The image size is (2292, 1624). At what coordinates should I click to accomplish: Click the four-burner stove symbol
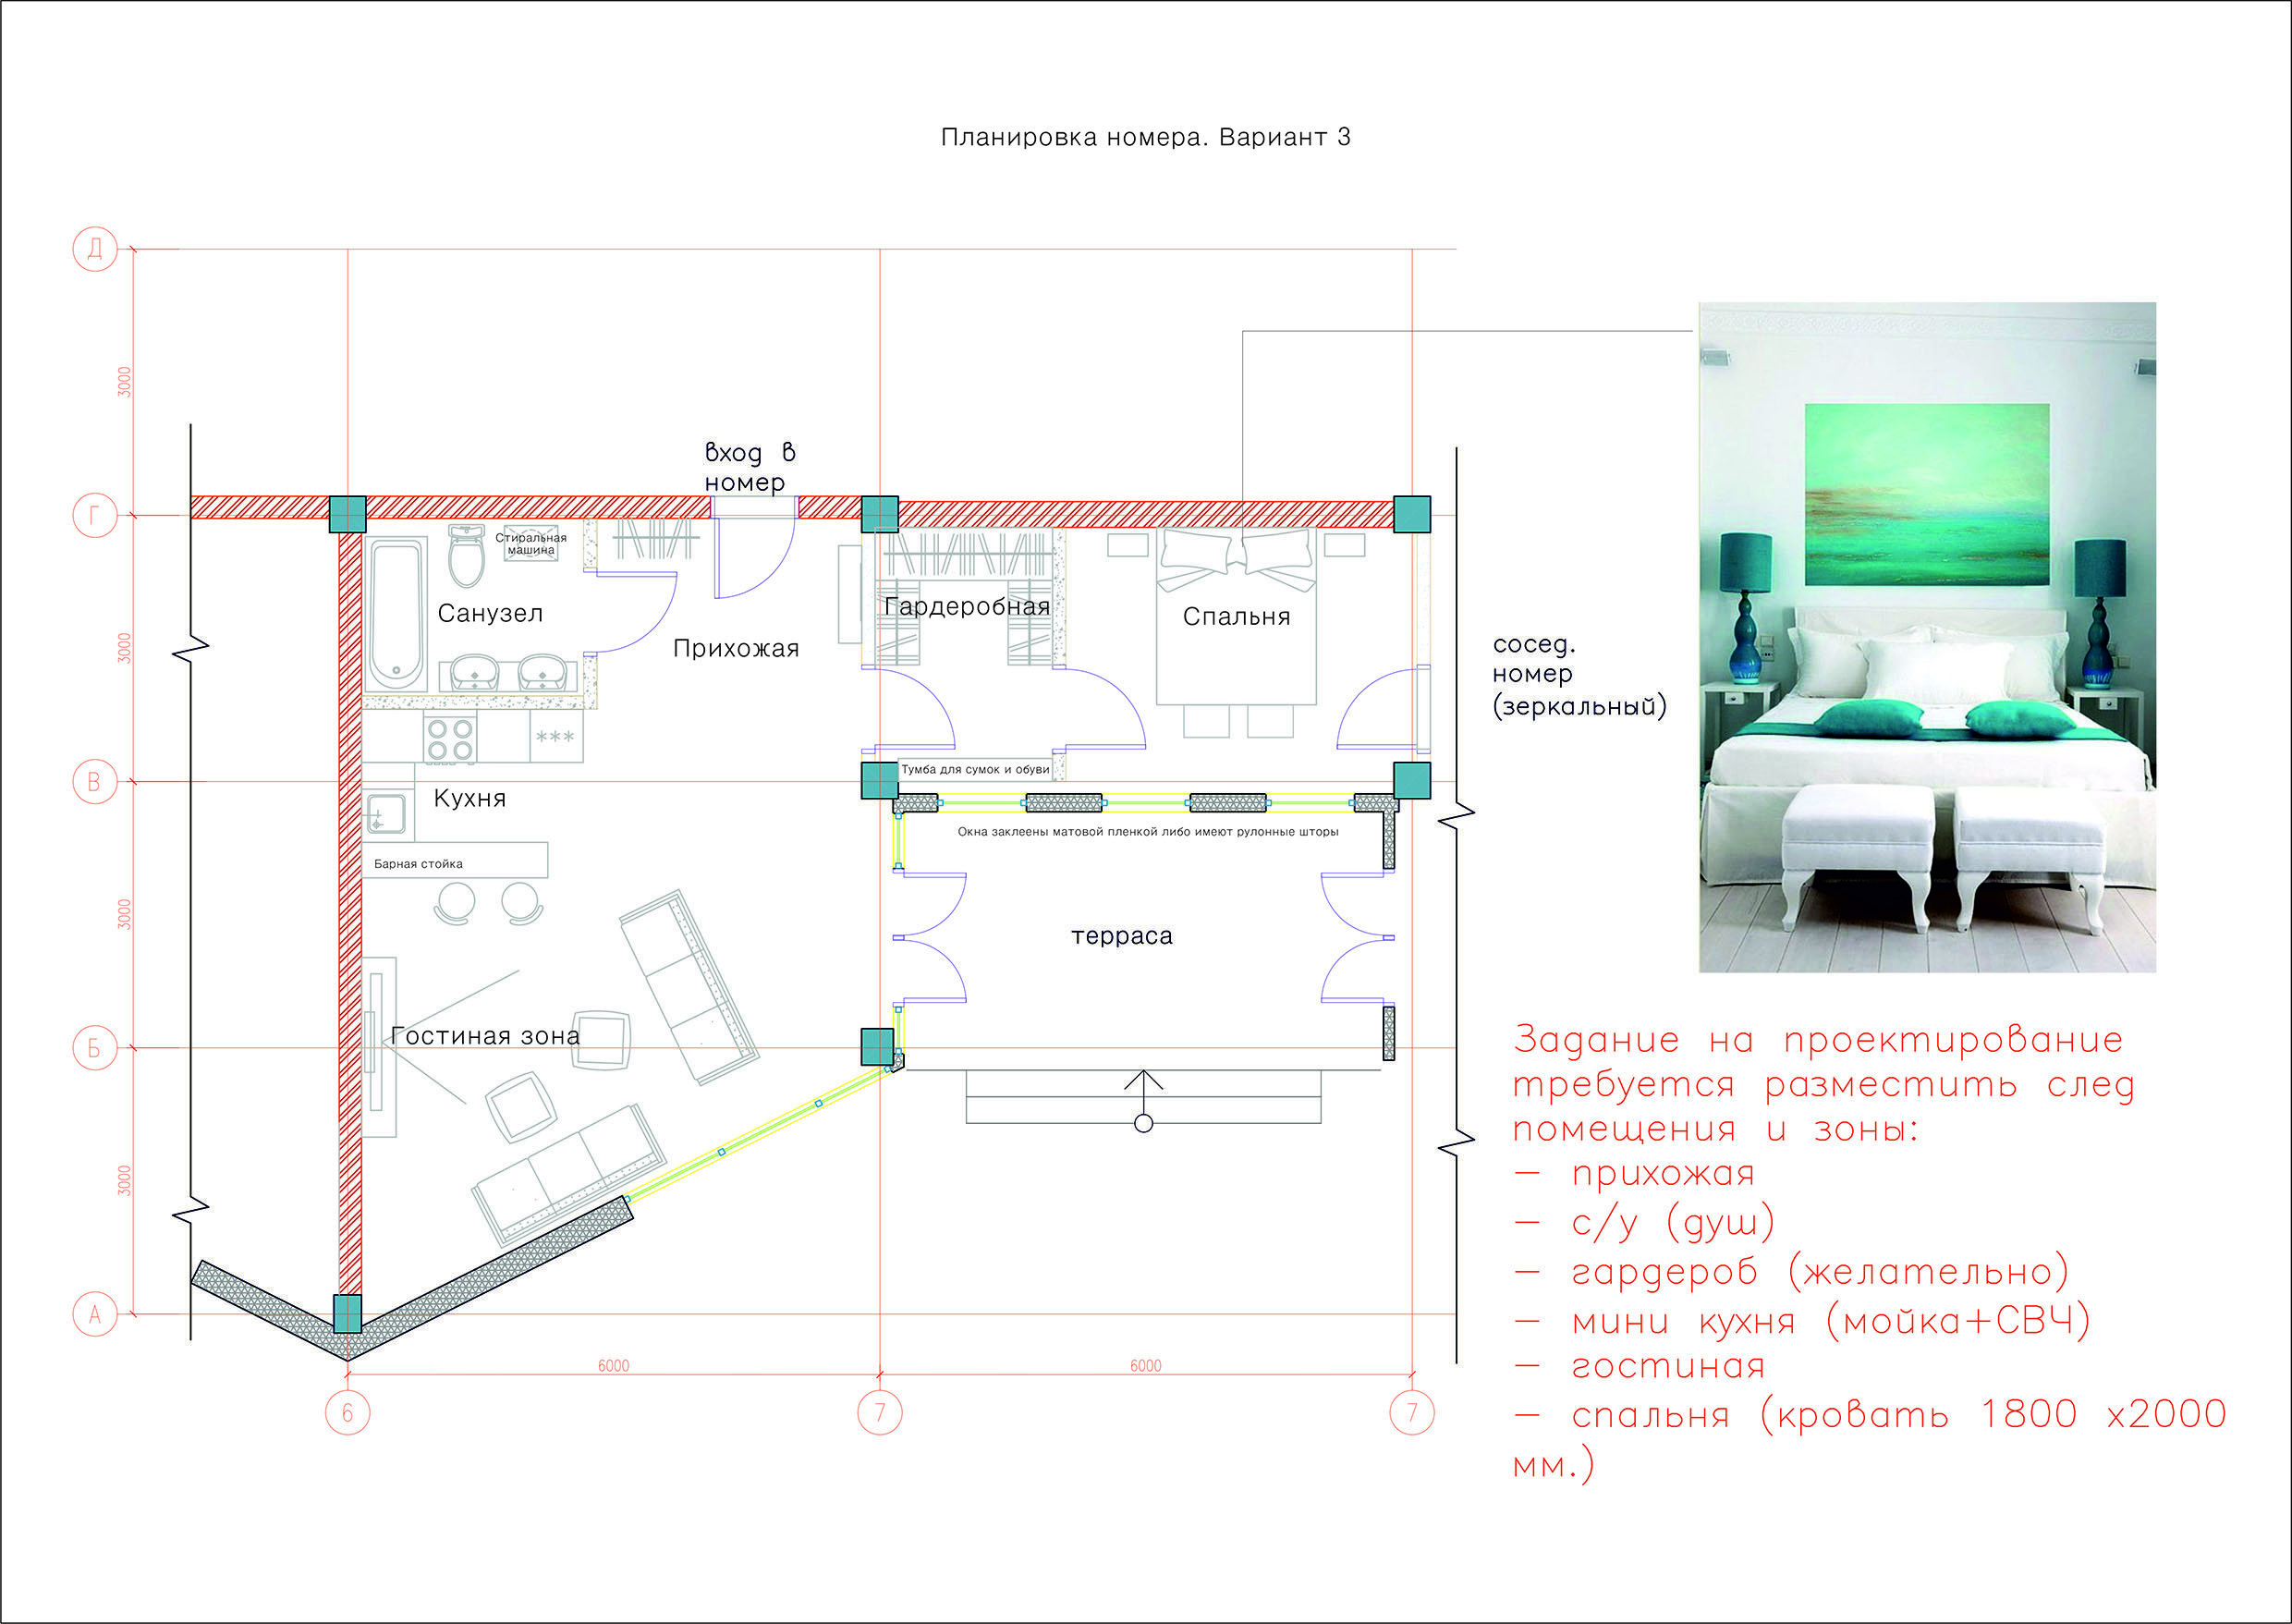[x=449, y=739]
